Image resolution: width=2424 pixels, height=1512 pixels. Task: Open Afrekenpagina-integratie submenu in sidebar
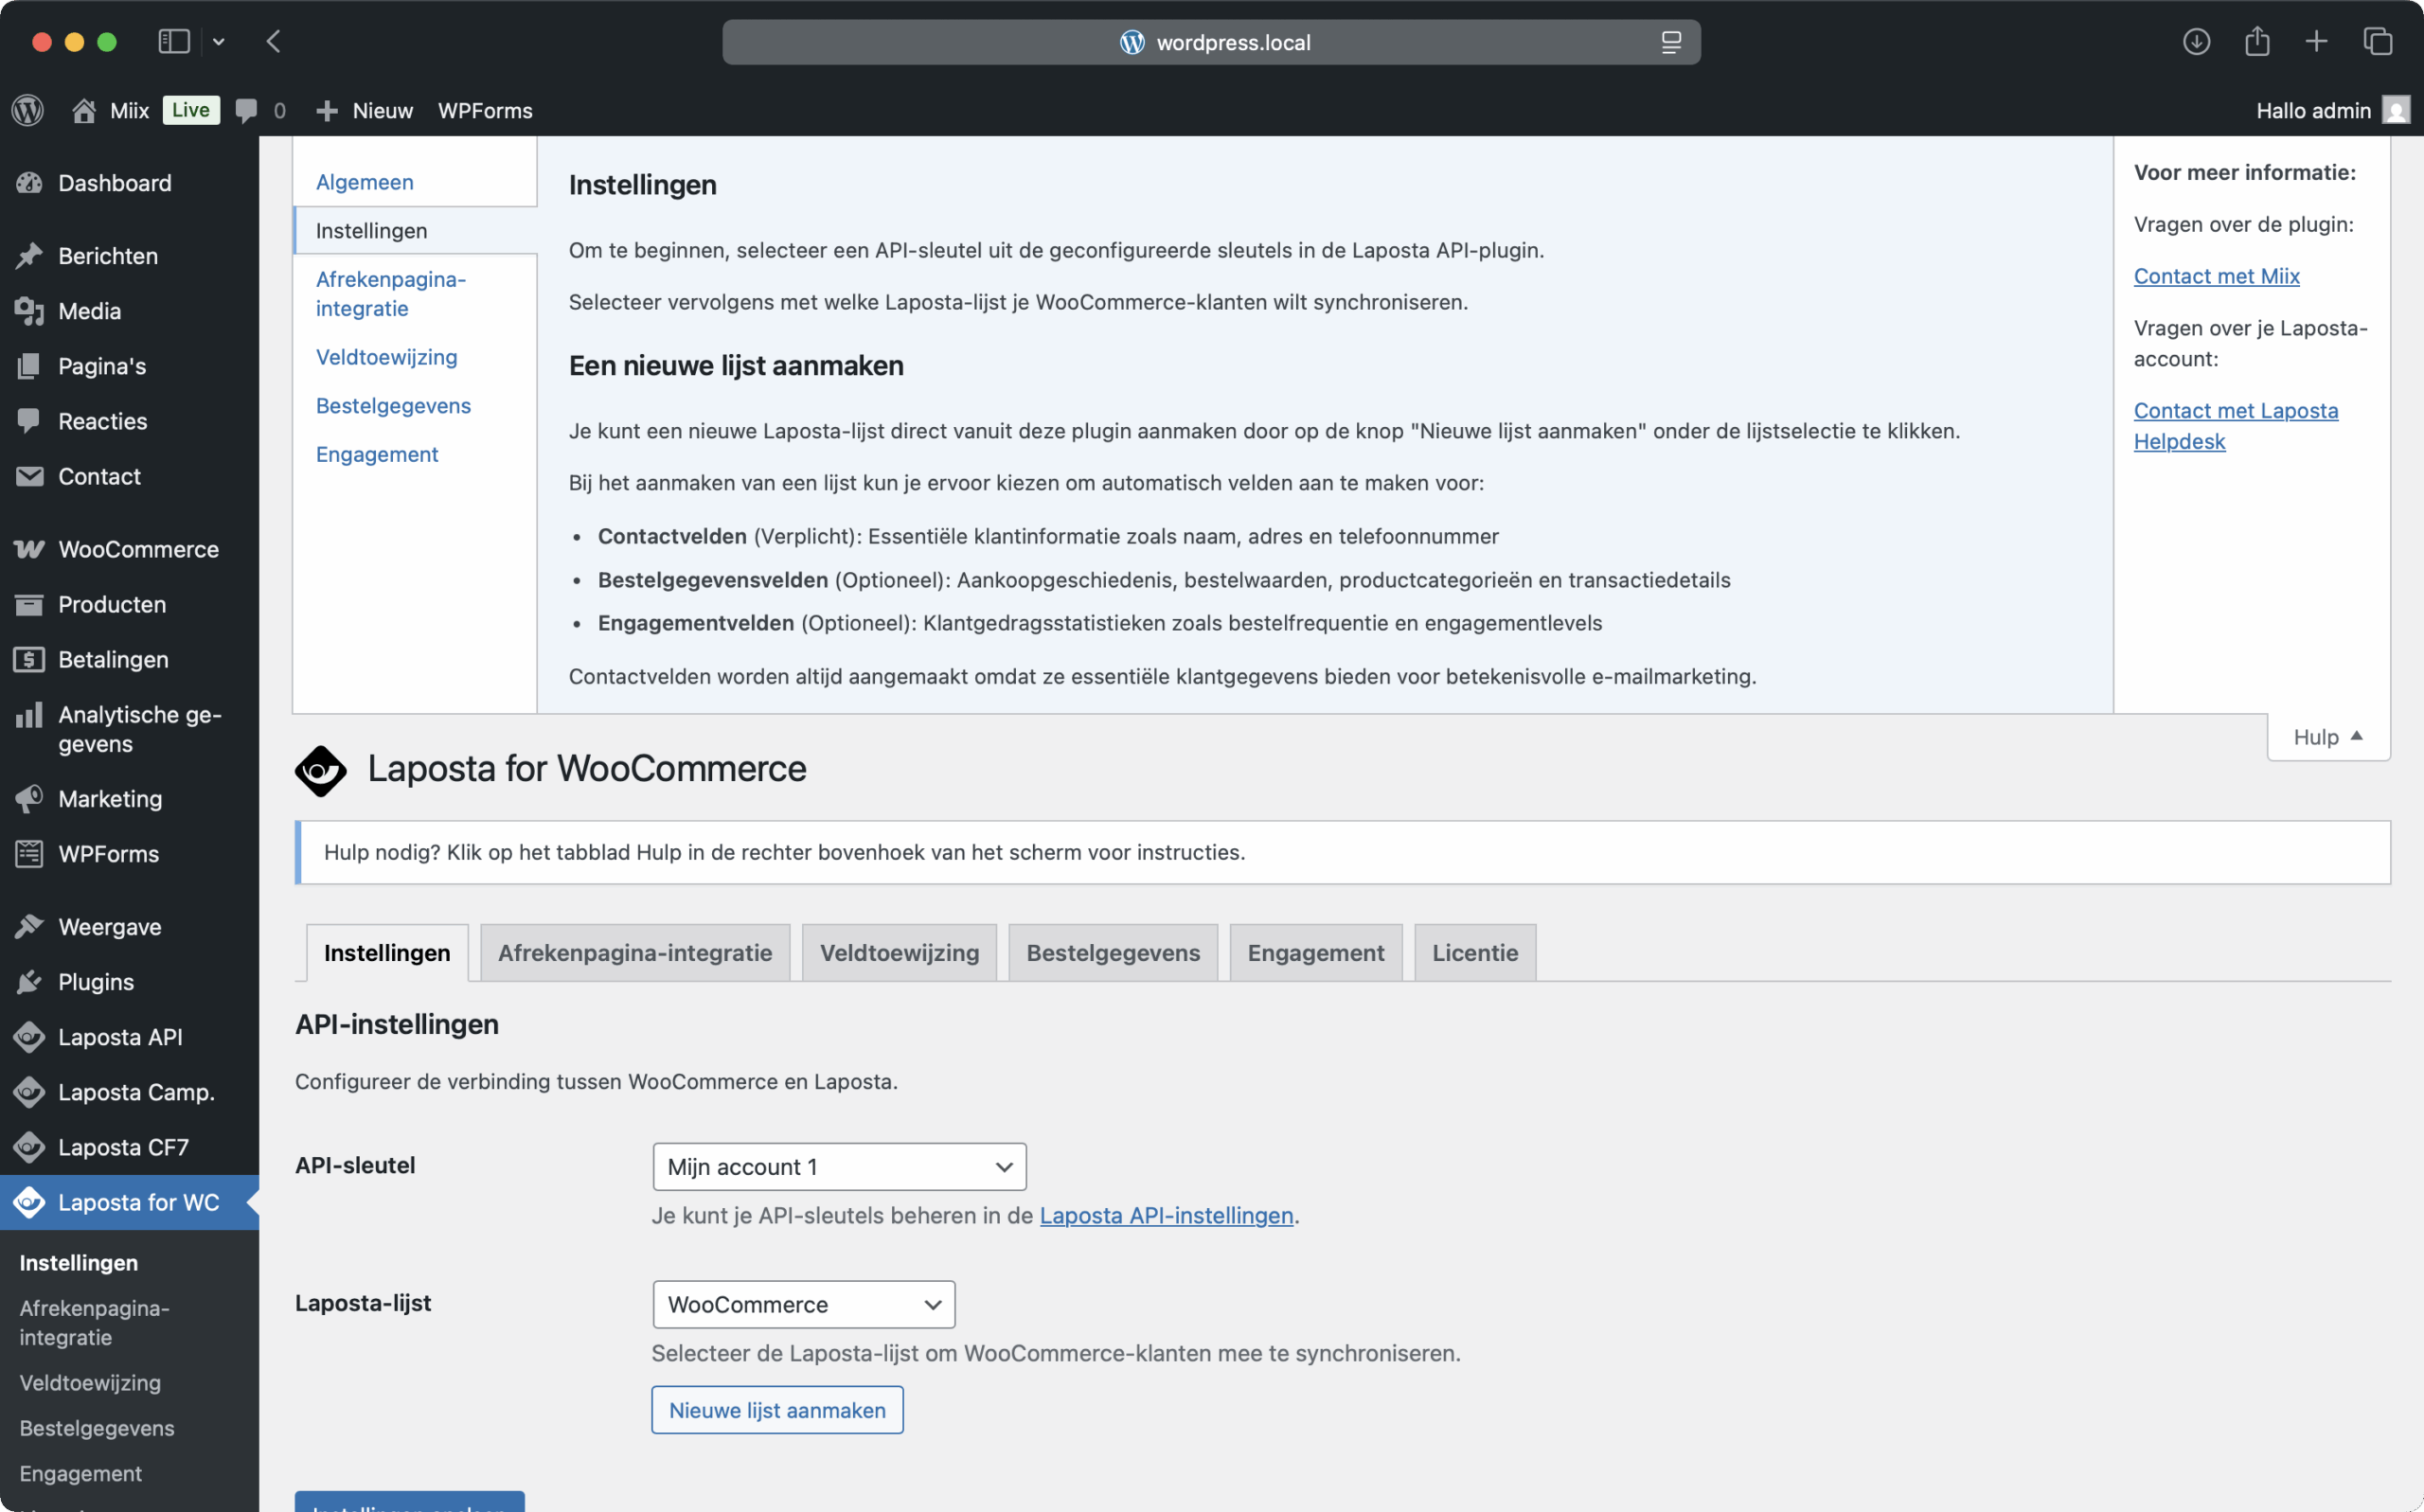94,1322
